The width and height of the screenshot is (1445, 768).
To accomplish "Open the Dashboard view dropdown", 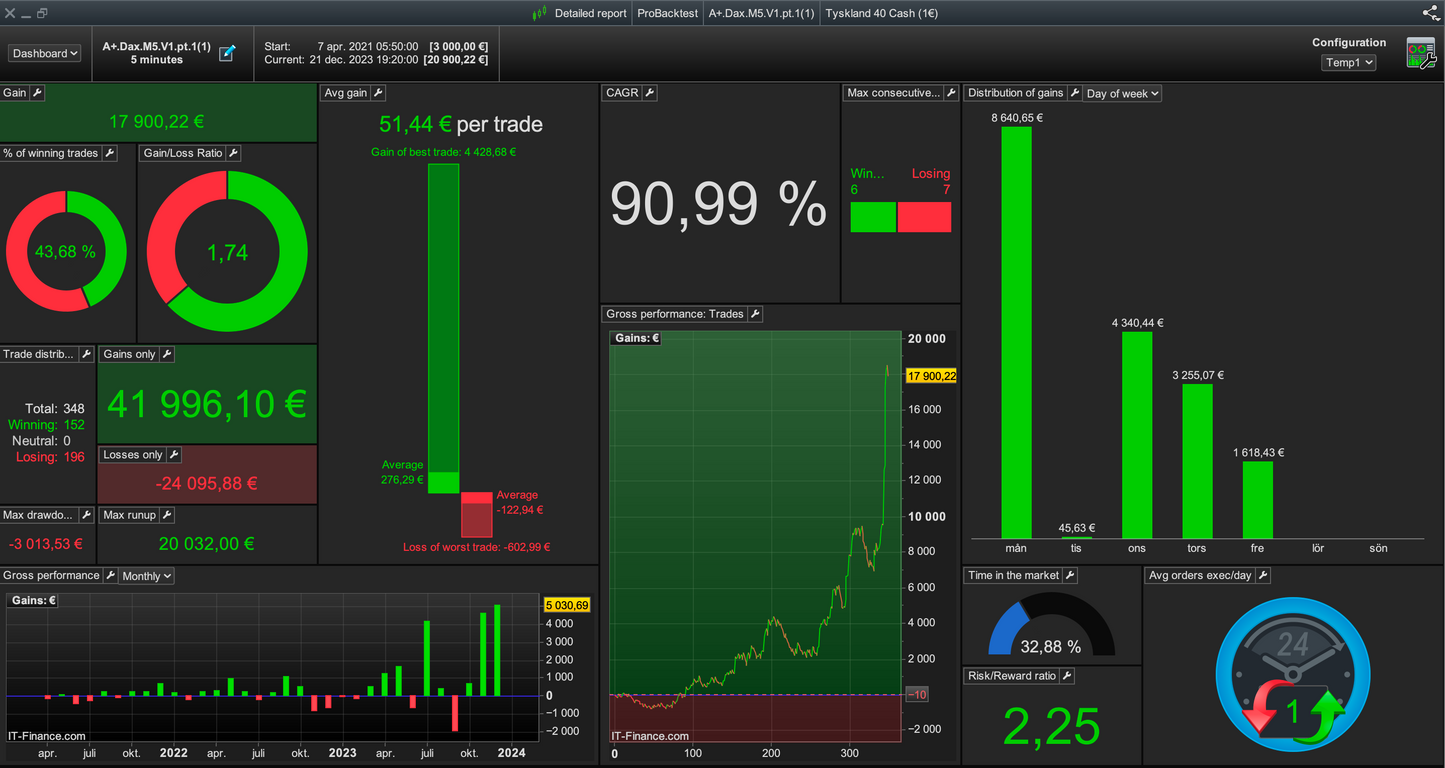I will point(45,53).
